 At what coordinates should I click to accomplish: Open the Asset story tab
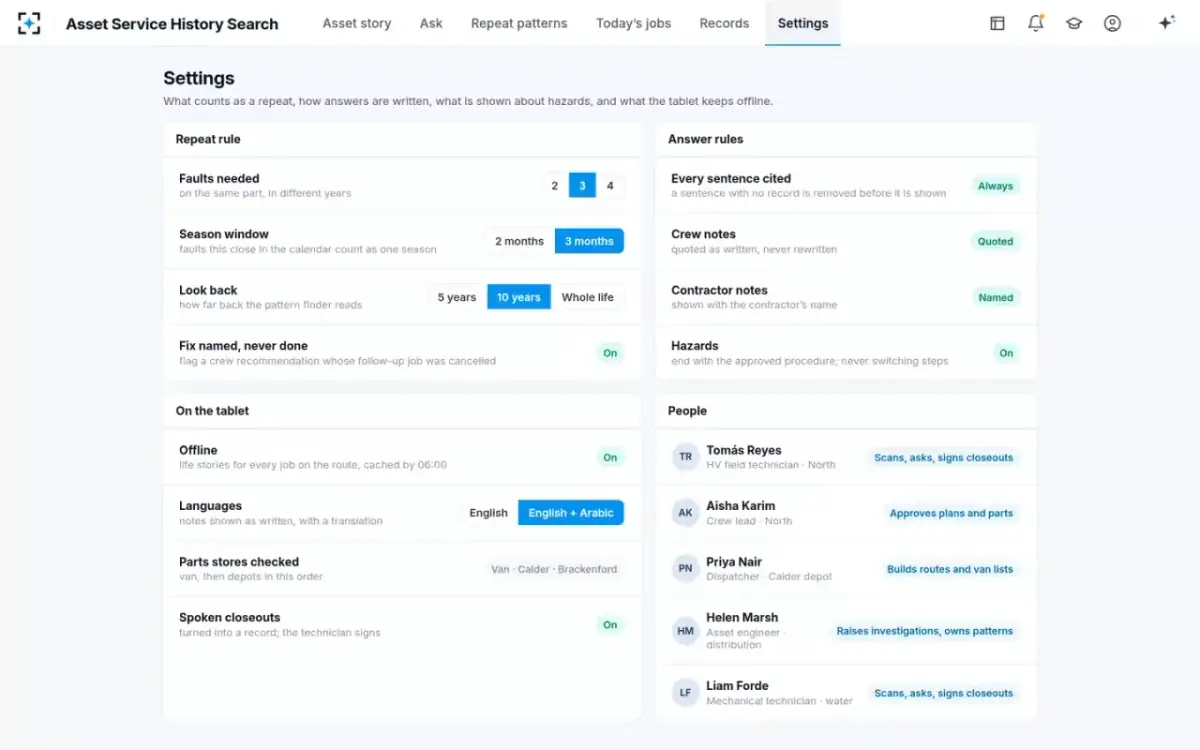click(x=357, y=23)
